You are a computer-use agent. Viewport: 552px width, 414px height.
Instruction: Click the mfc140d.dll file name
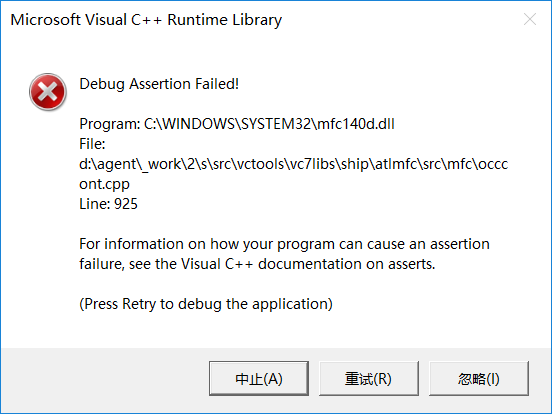click(356, 124)
